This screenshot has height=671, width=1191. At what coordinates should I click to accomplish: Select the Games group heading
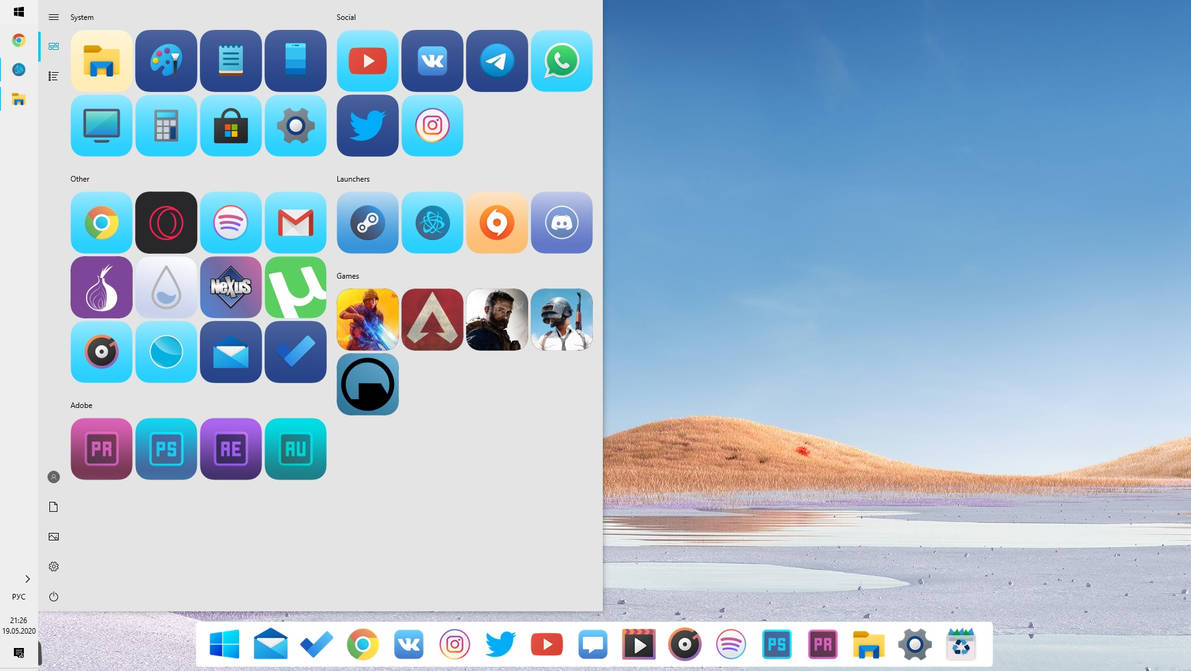[348, 276]
